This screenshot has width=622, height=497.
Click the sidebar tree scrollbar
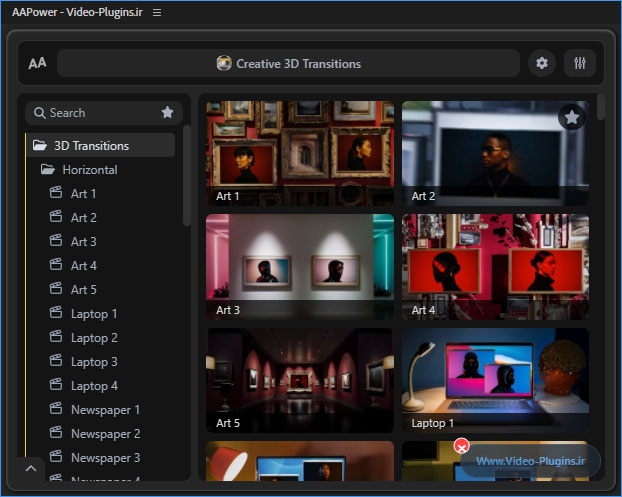tap(186, 176)
